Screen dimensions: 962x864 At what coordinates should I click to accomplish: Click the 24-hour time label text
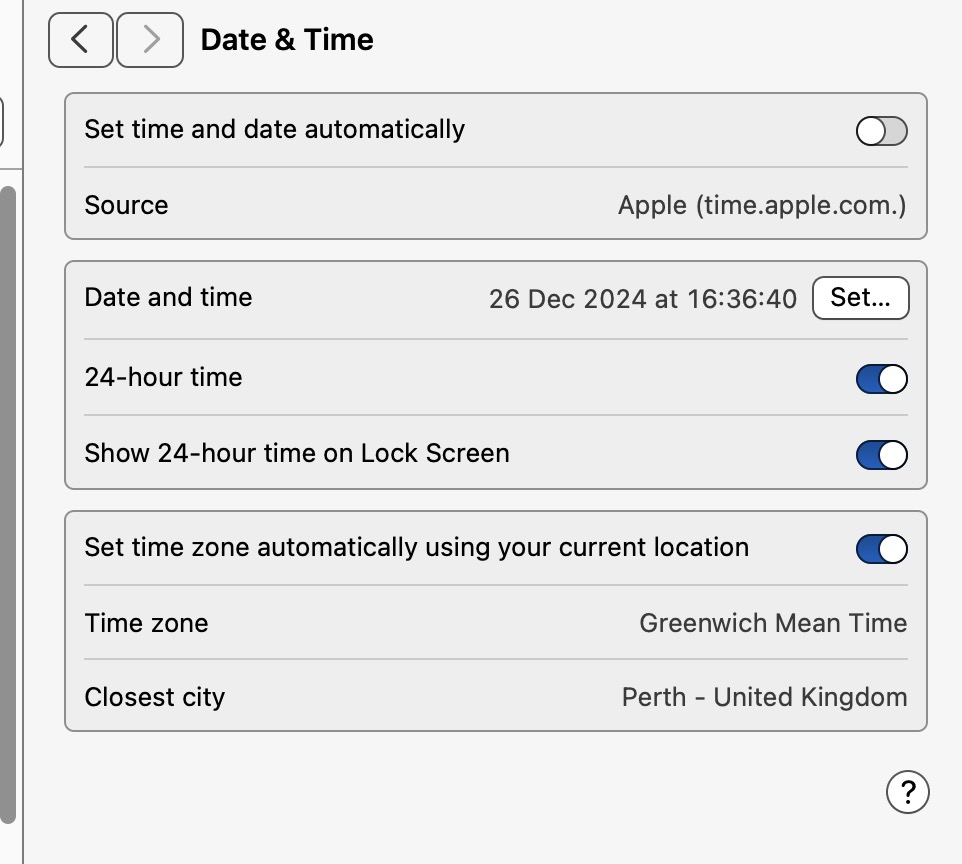(163, 378)
